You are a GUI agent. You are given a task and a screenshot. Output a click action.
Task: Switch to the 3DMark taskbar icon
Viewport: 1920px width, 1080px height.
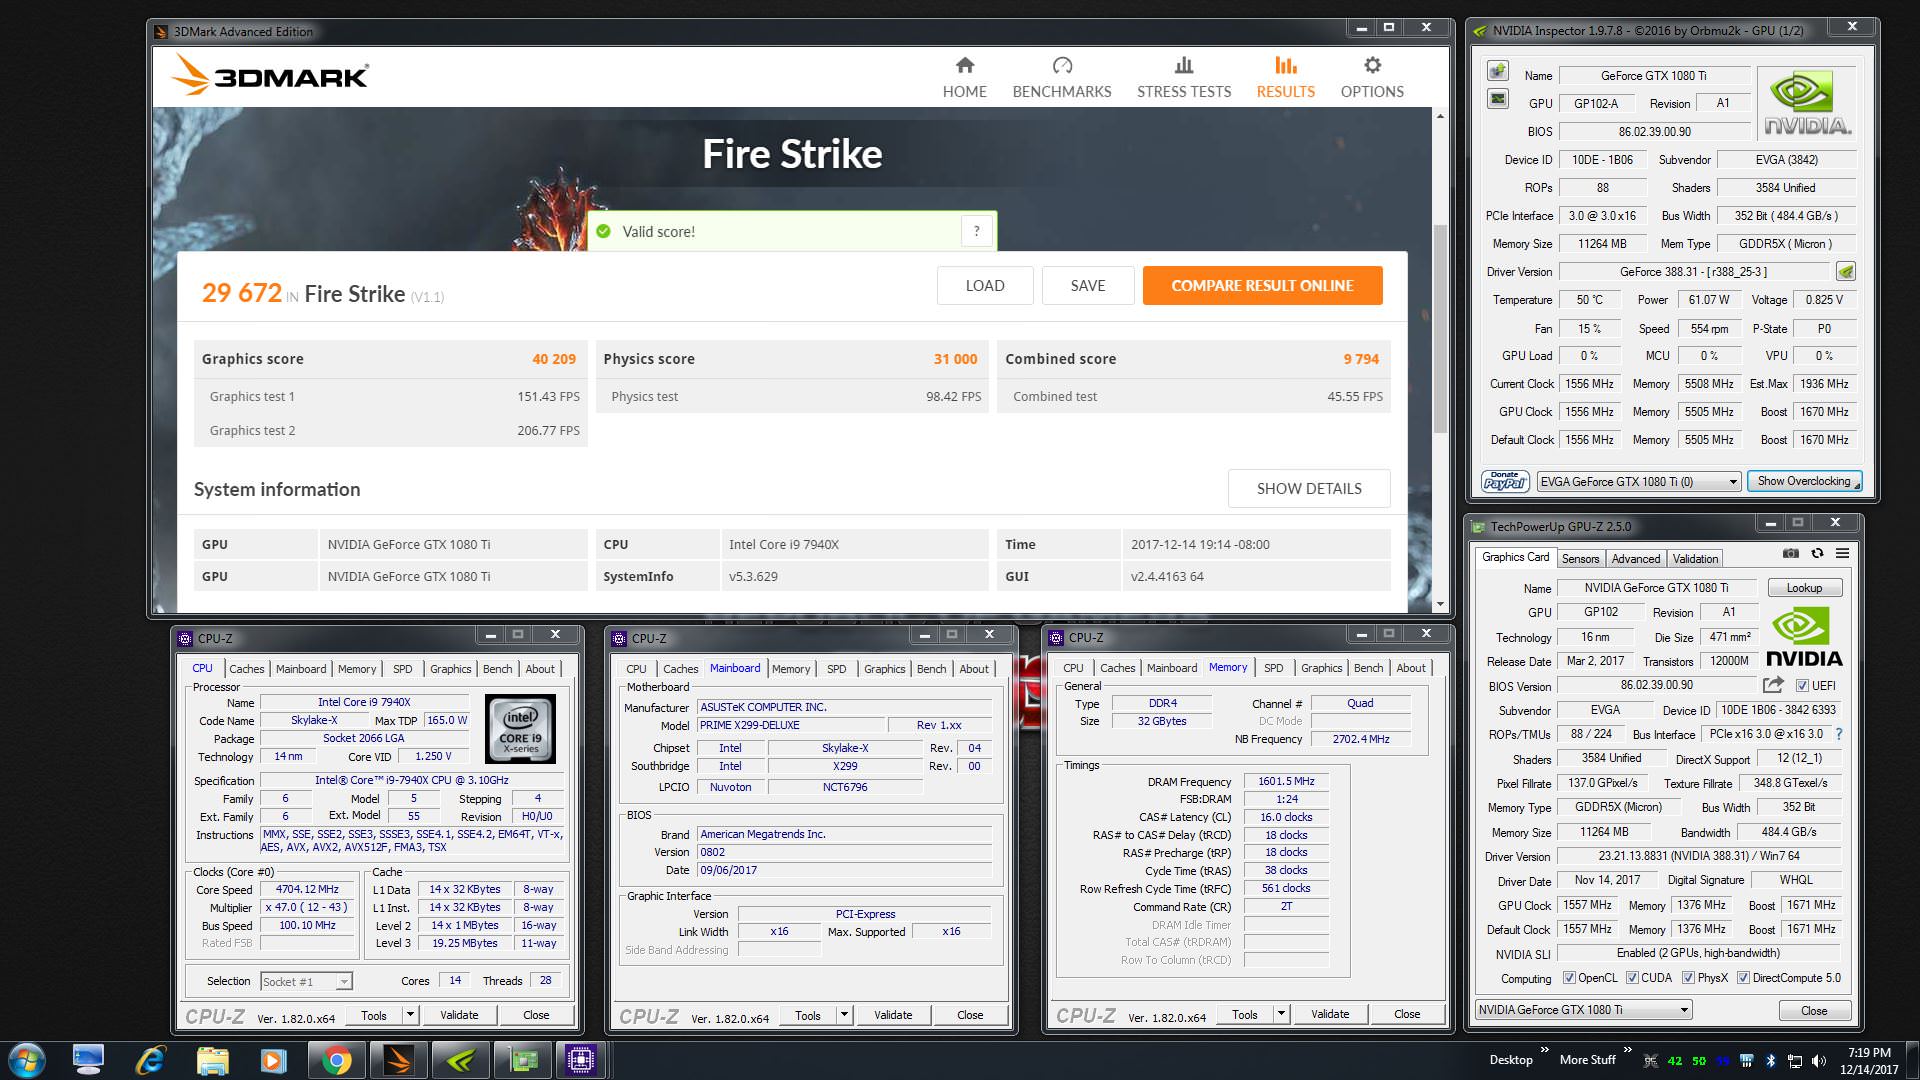(398, 1060)
